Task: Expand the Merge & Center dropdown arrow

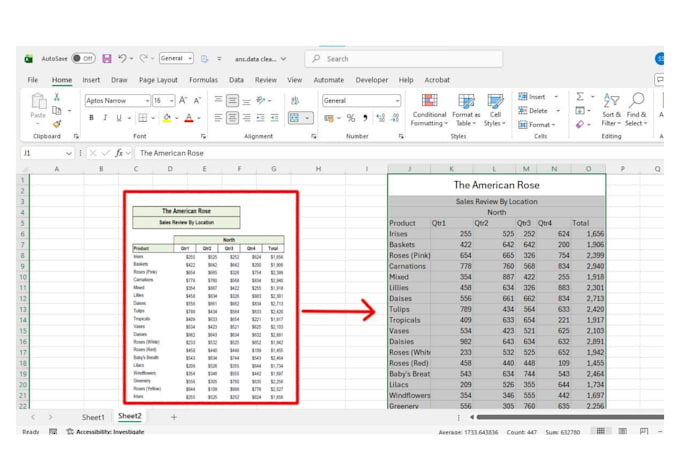Action: (307, 118)
